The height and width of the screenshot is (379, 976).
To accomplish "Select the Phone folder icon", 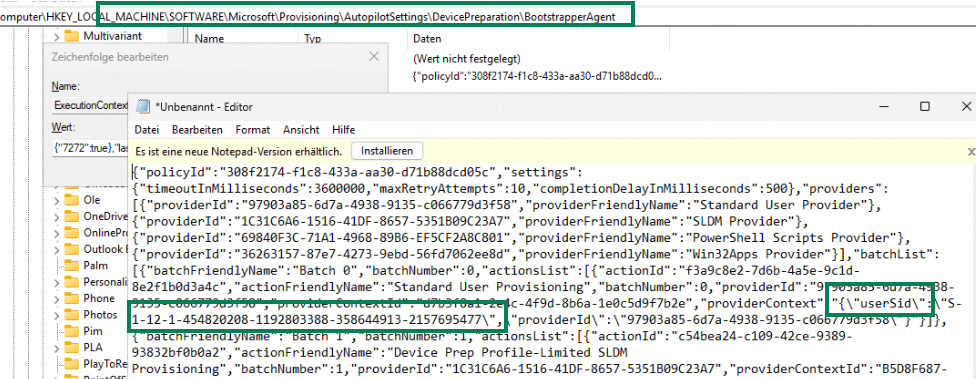I will [x=72, y=298].
